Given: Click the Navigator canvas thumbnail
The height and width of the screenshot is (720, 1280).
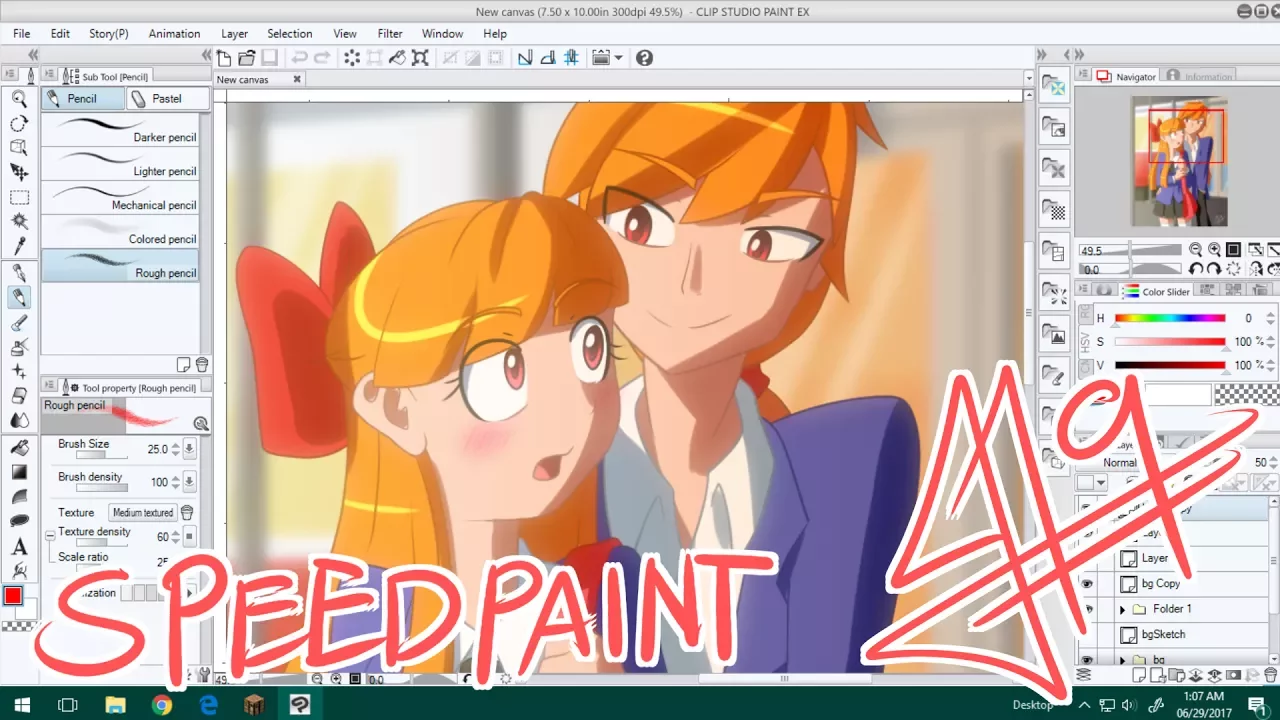Looking at the screenshot, I should [x=1180, y=161].
